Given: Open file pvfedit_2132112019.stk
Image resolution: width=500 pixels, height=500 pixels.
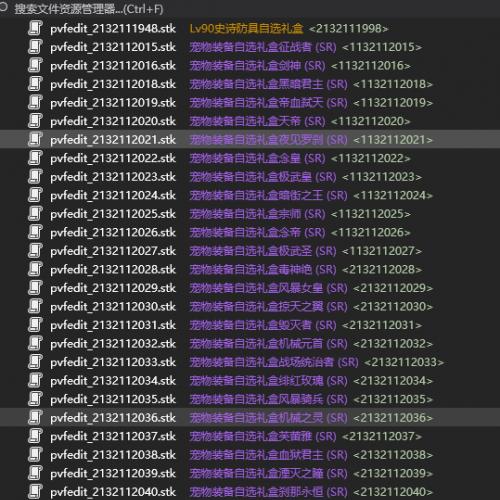Looking at the screenshot, I should [113, 103].
